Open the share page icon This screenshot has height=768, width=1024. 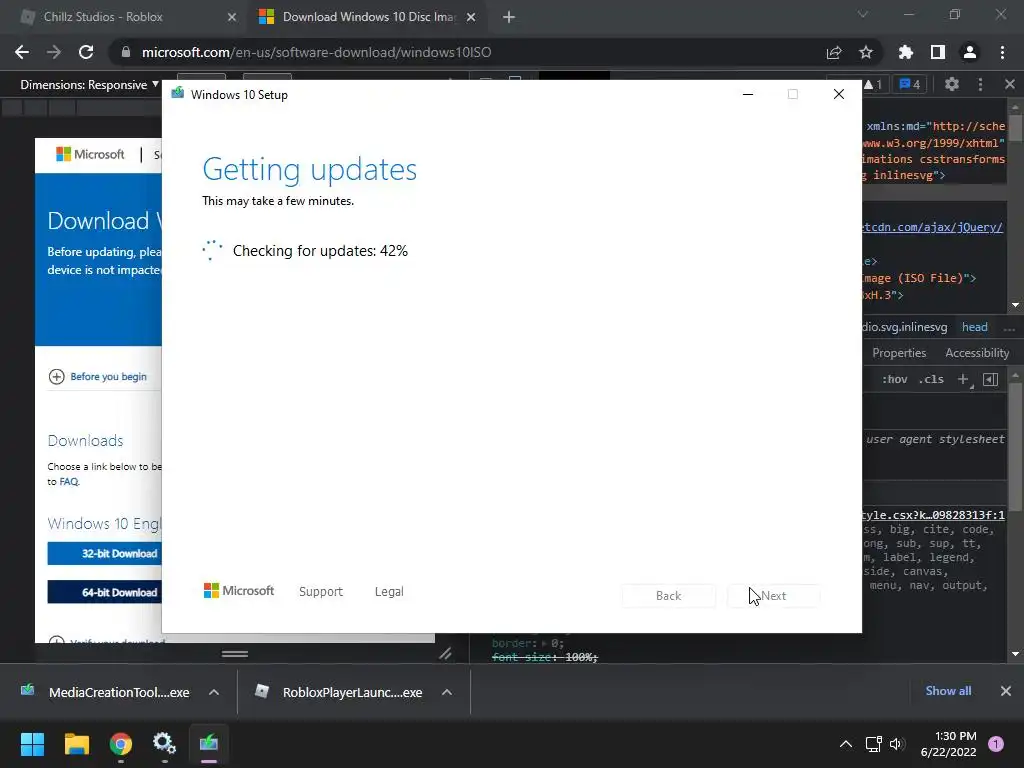[834, 52]
